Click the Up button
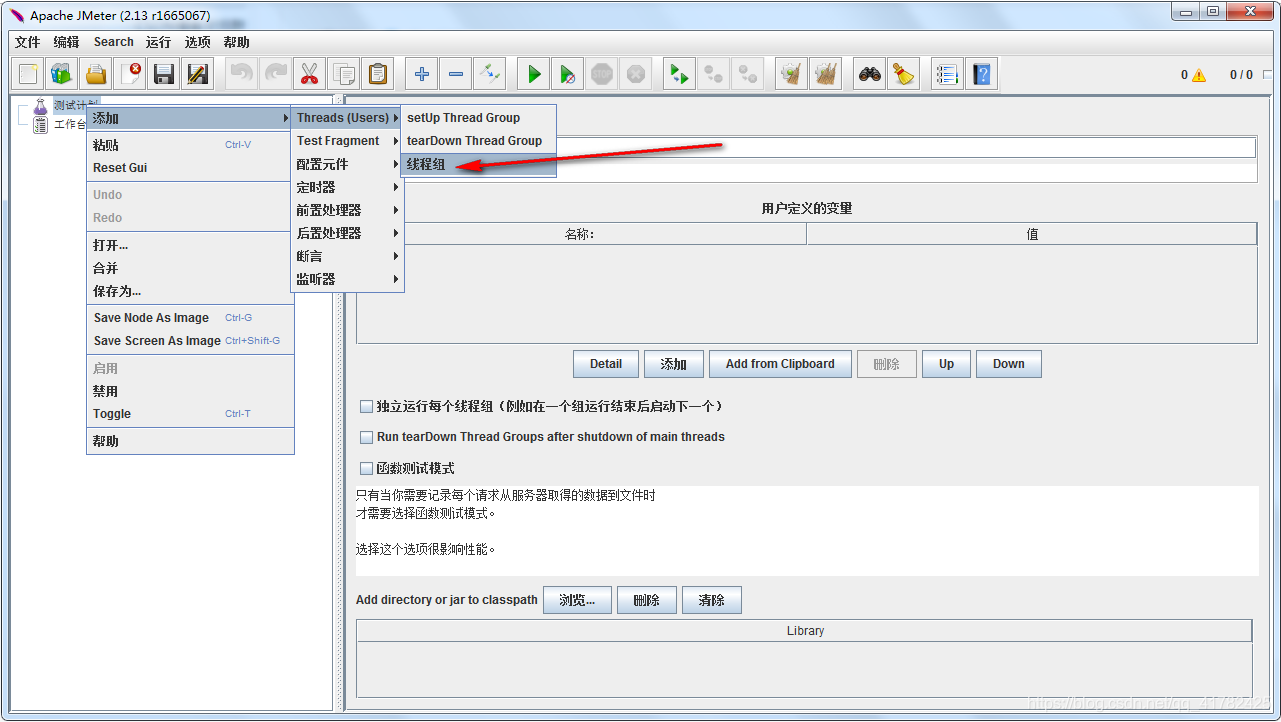The width and height of the screenshot is (1281, 722). click(946, 364)
